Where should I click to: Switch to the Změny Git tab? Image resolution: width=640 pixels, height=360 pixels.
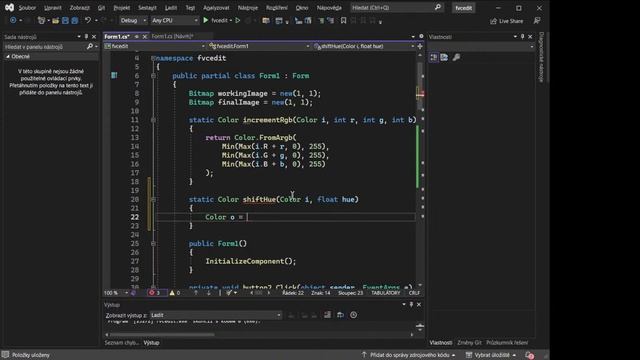(469, 343)
